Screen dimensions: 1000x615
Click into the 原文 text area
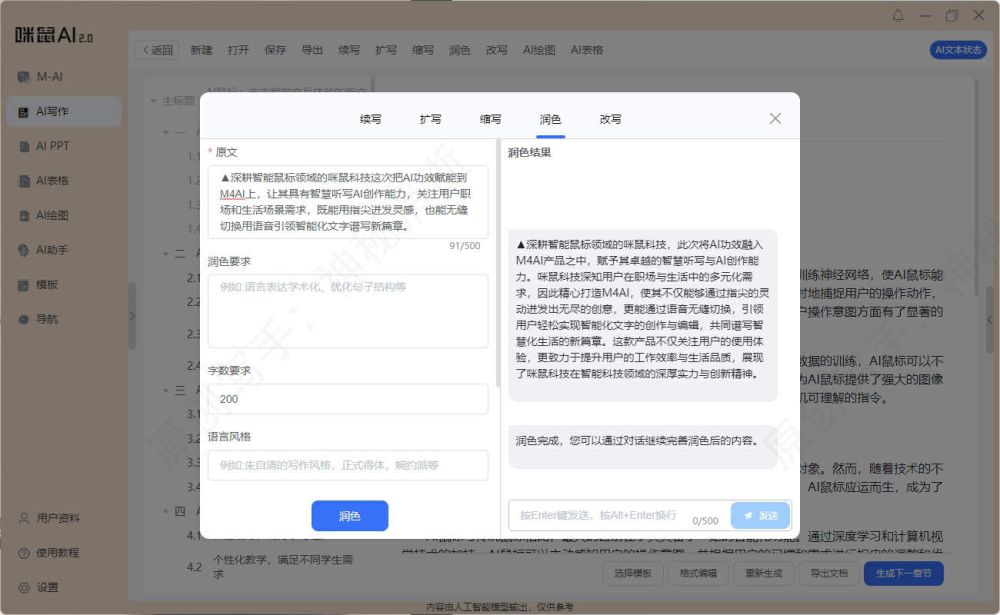pyautogui.click(x=348, y=202)
